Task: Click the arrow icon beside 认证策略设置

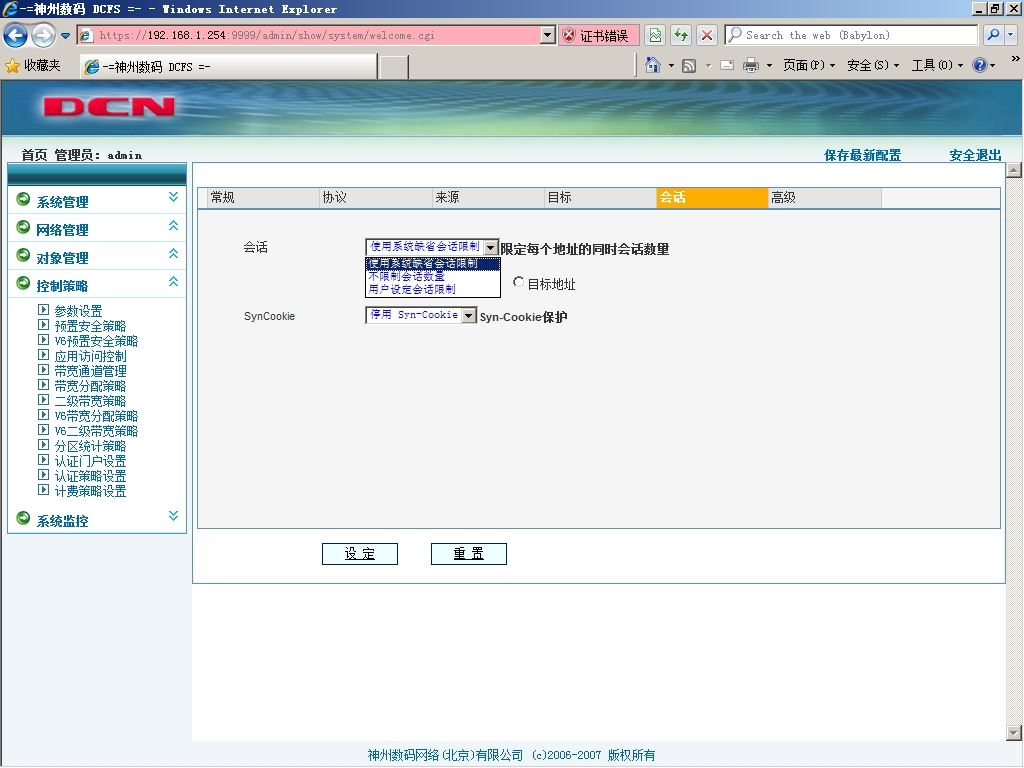Action: tap(43, 475)
